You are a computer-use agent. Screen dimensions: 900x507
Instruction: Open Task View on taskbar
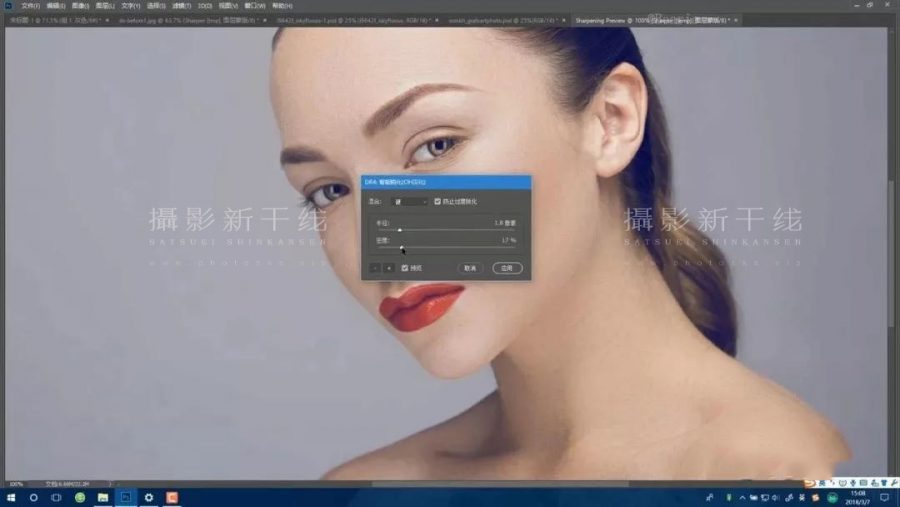(x=56, y=497)
